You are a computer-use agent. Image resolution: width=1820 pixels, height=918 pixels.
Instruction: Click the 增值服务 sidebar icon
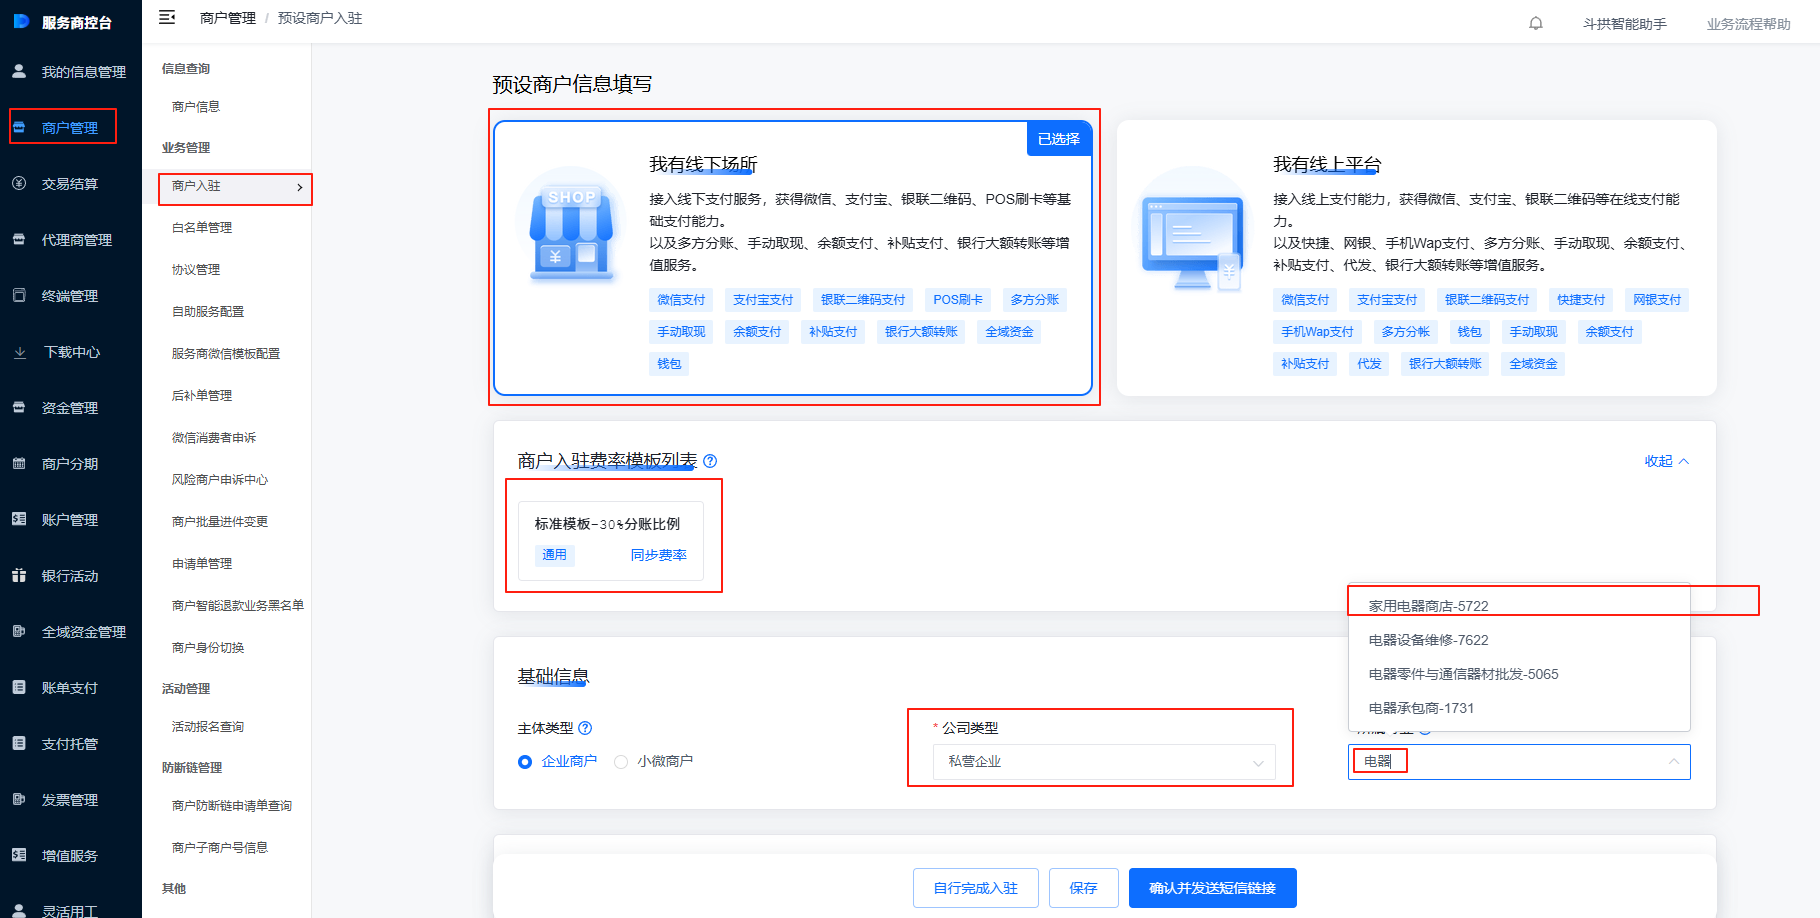[x=19, y=855]
